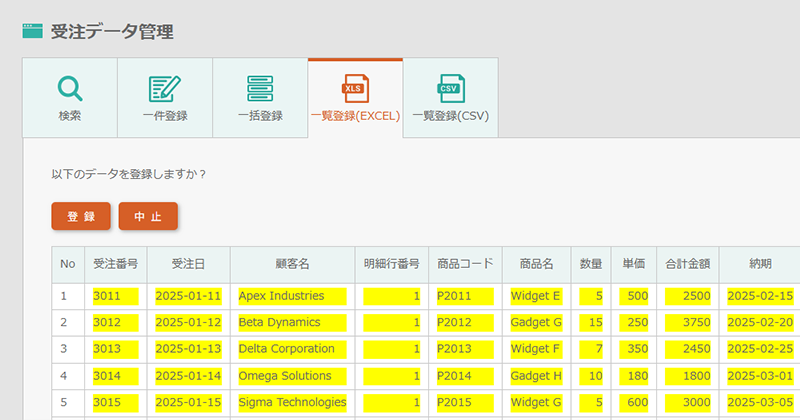
Task: Click customer name Beta Dynamics
Action: coord(292,323)
